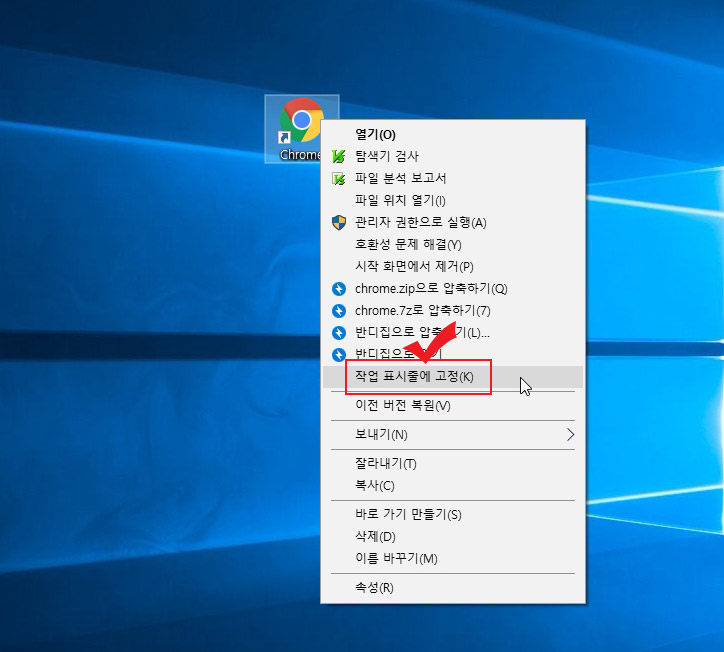Click the green V3 icon beside 탐색기 검사

(338, 157)
